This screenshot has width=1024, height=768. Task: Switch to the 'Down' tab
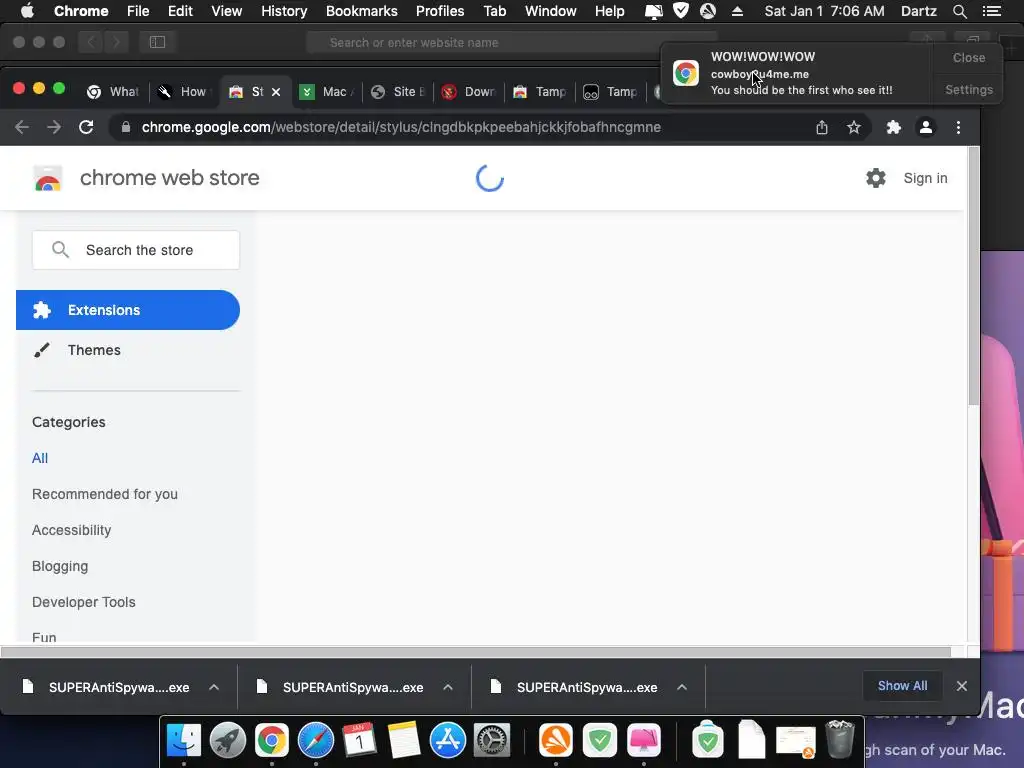468,92
